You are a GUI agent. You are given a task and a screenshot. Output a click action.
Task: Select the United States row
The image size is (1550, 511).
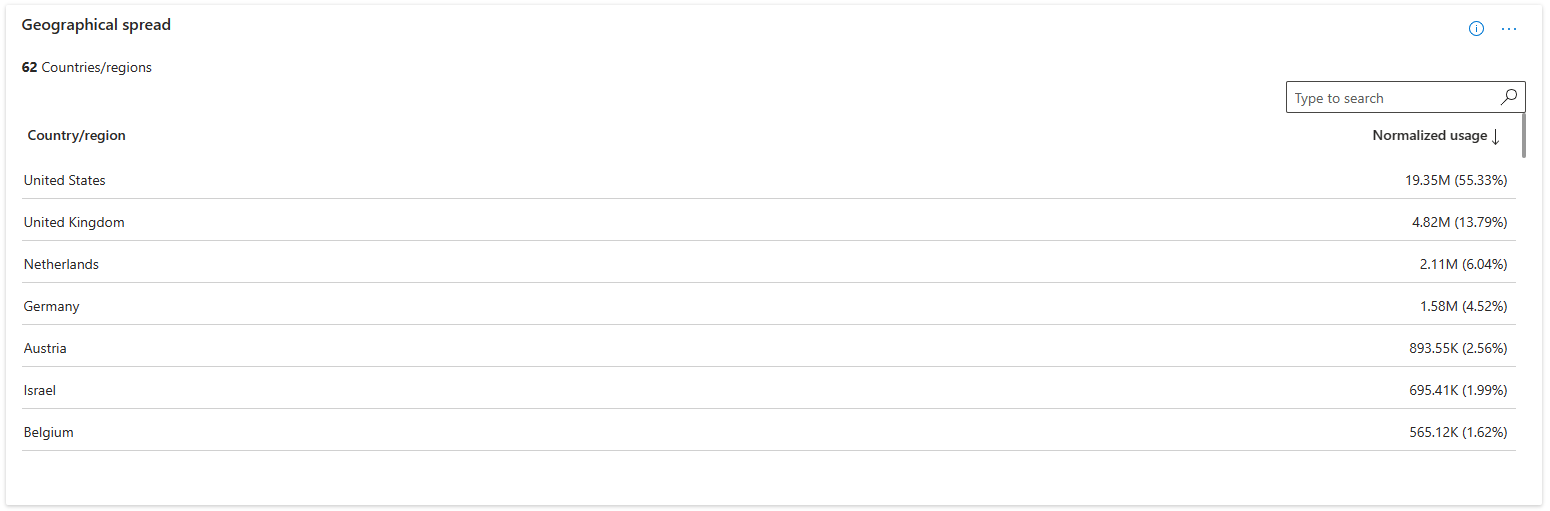click(769, 179)
